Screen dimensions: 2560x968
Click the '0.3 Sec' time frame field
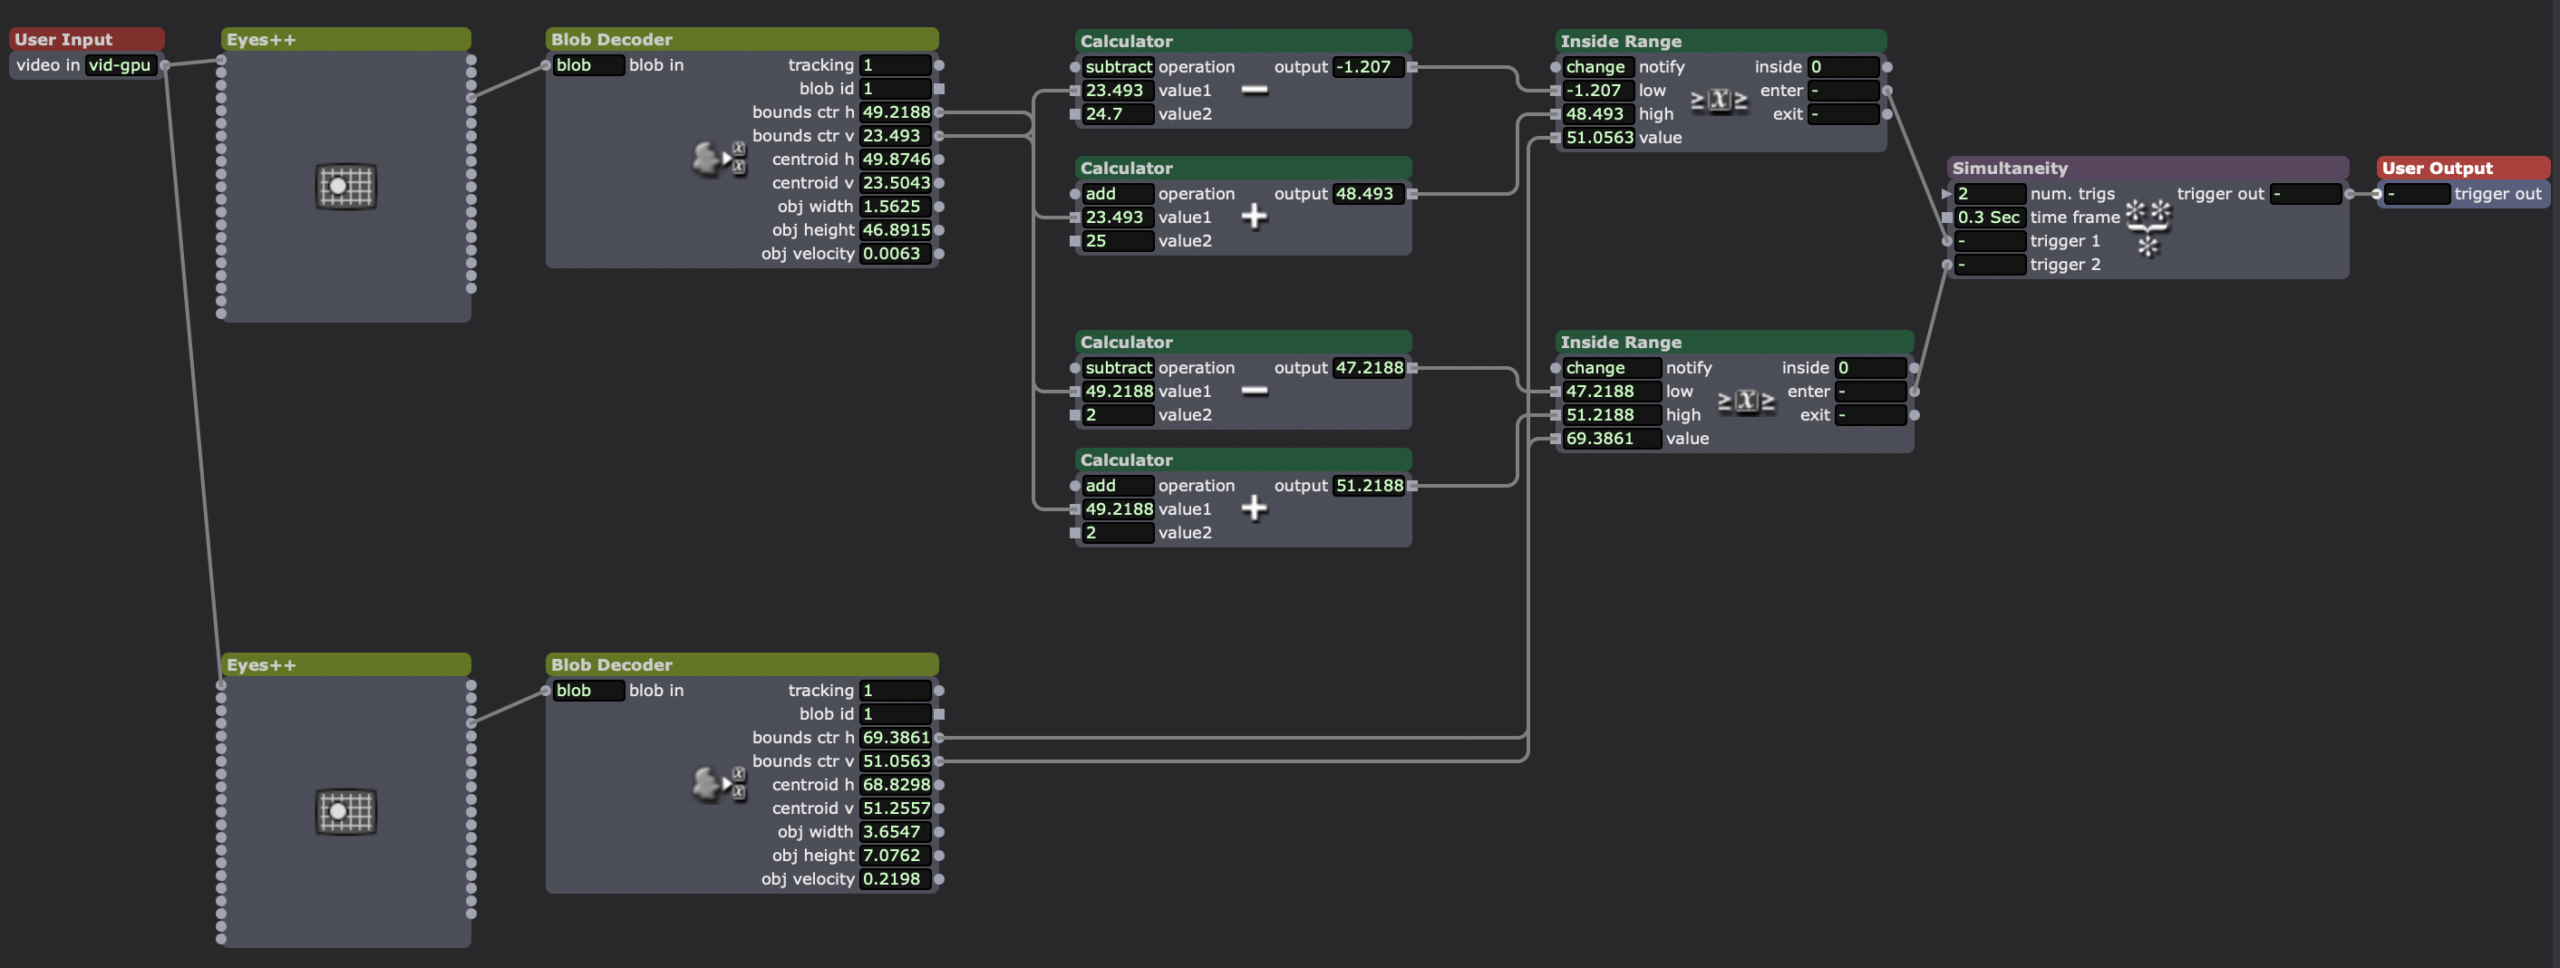coord(1989,217)
